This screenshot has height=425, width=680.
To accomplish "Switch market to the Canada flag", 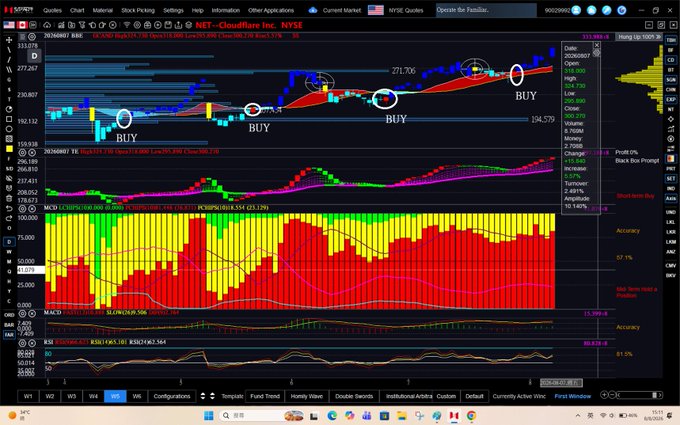I will click(22, 25).
